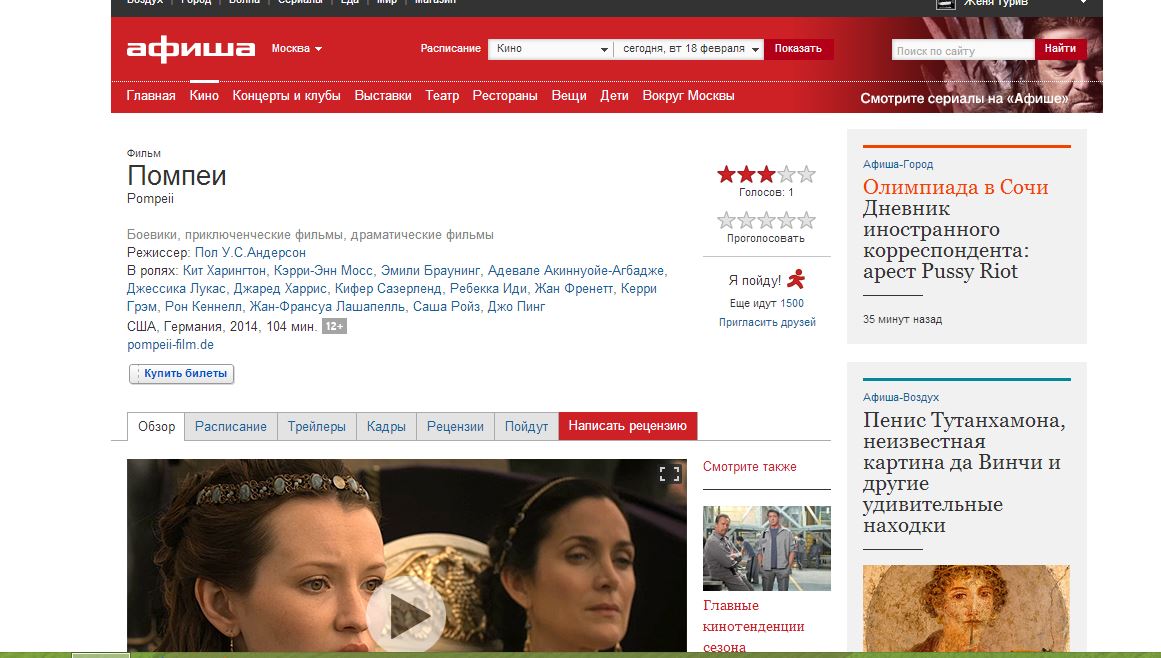Viewport: 1161px width, 658px height.
Task: Click the Смотрите также film thumbnail
Action: [766, 548]
